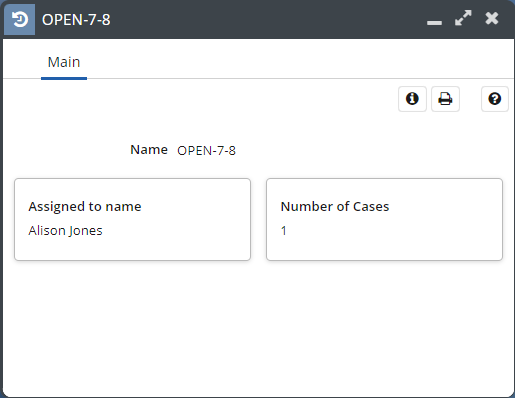Close the OPEN-7-8 window

coord(492,18)
